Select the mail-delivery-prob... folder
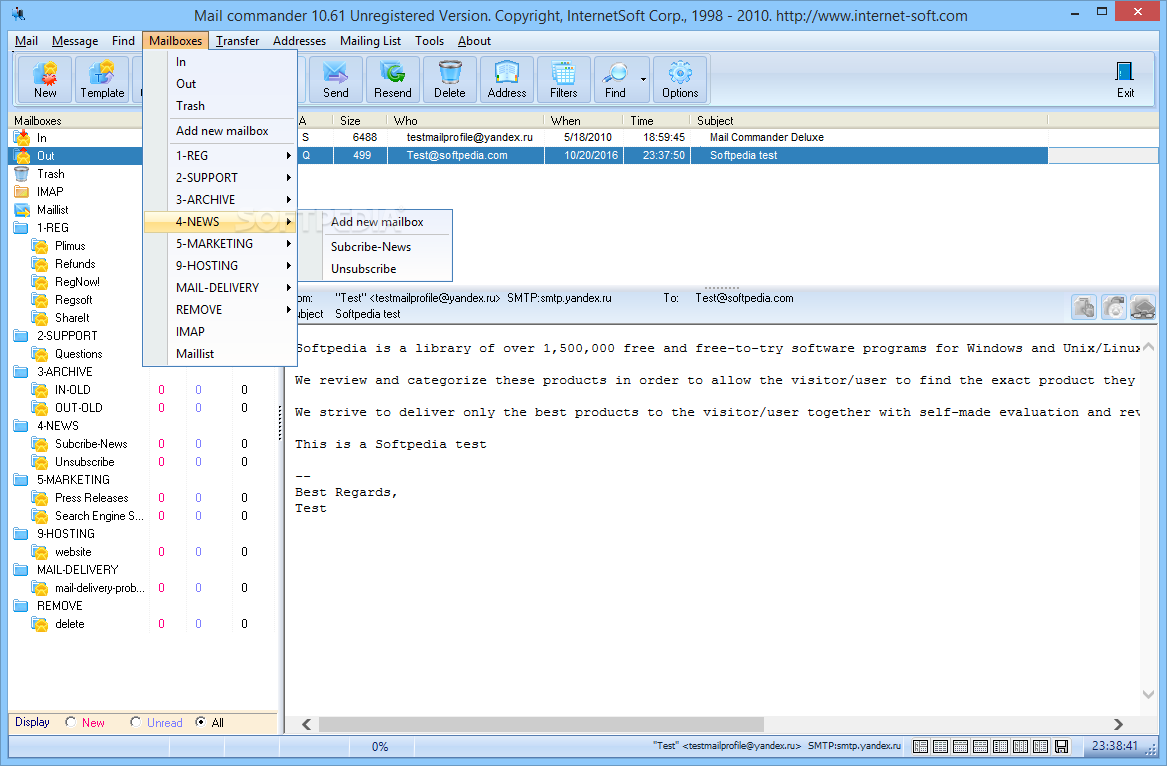The height and width of the screenshot is (766, 1167). point(100,588)
